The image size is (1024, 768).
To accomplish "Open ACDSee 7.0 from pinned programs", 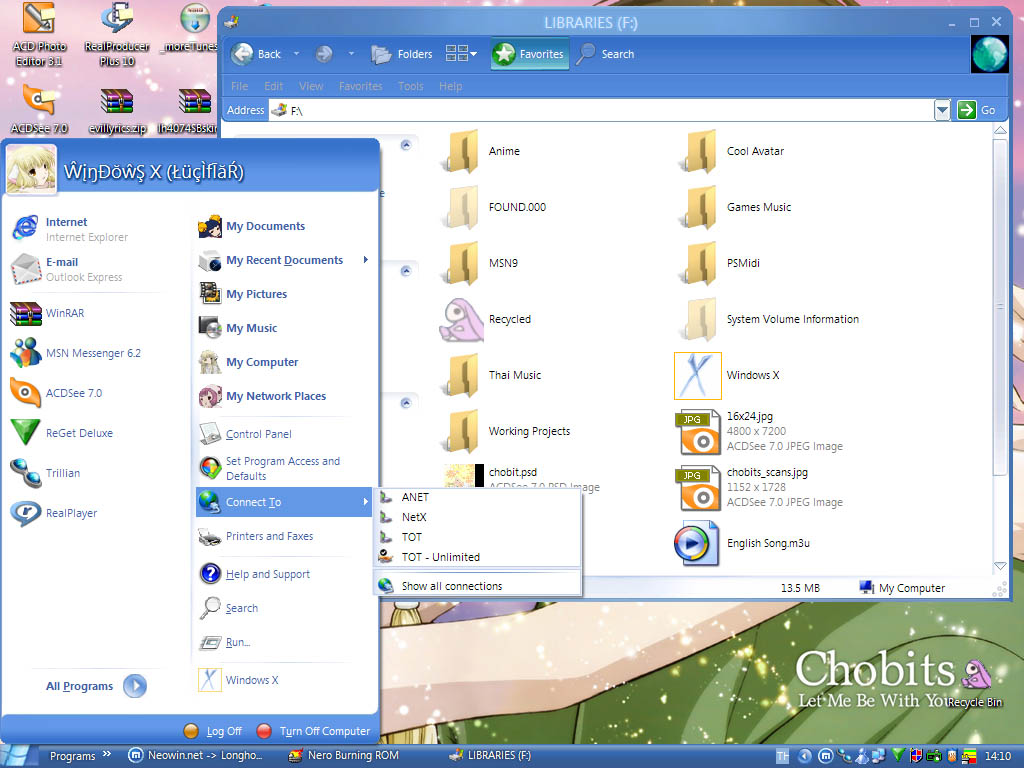I will pos(73,393).
